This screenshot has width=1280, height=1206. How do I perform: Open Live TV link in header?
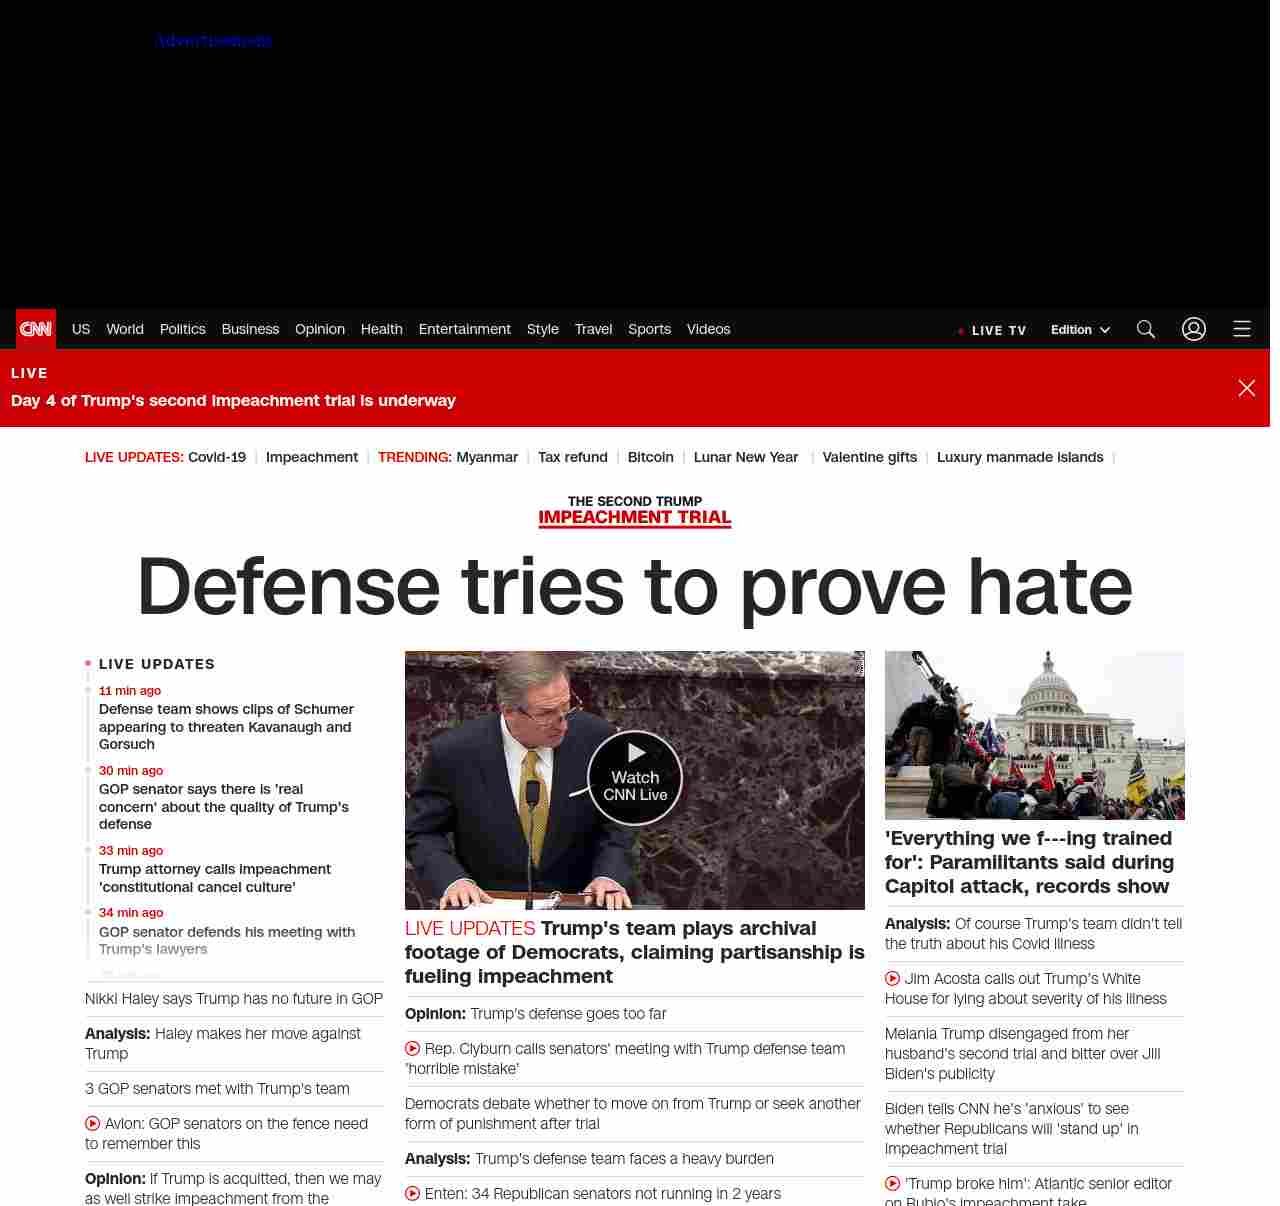[x=992, y=330]
